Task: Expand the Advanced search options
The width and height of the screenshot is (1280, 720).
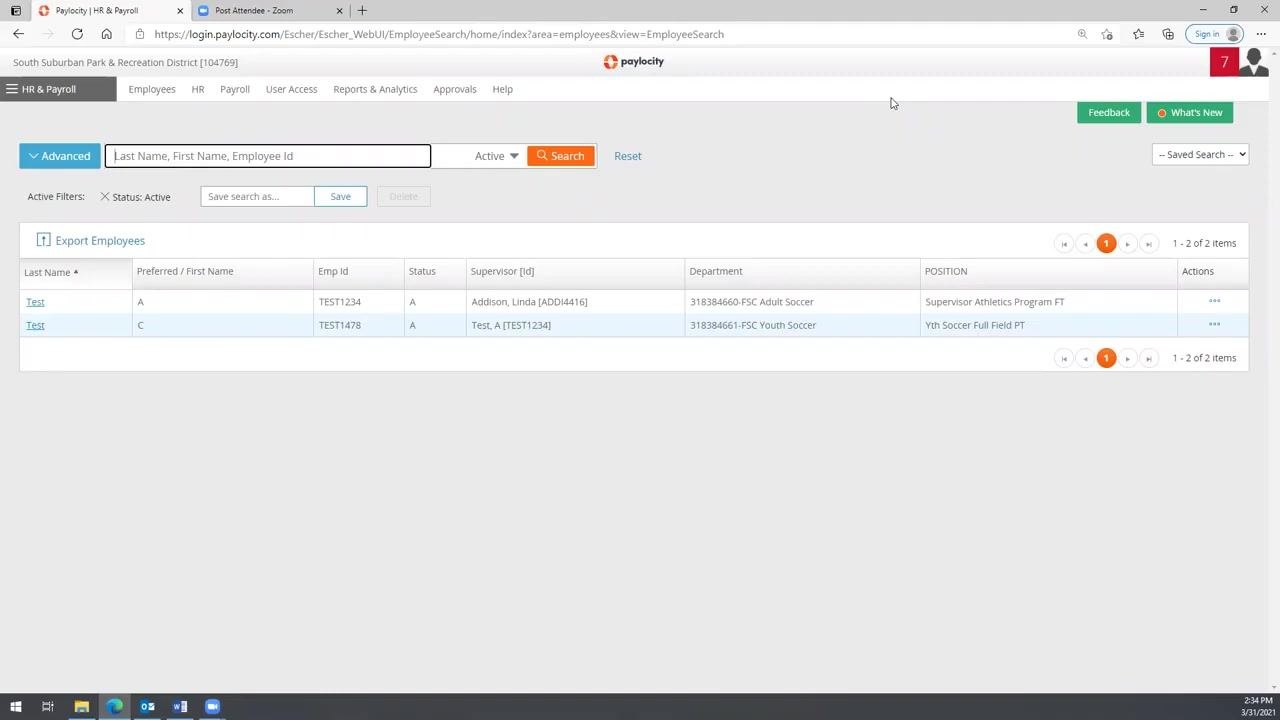Action: click(60, 156)
